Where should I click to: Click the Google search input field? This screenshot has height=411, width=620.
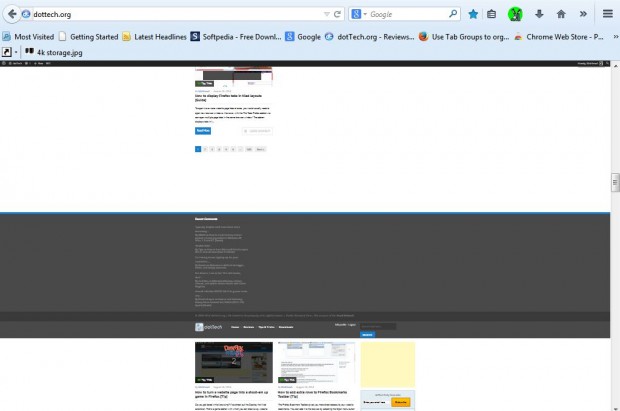click(407, 14)
